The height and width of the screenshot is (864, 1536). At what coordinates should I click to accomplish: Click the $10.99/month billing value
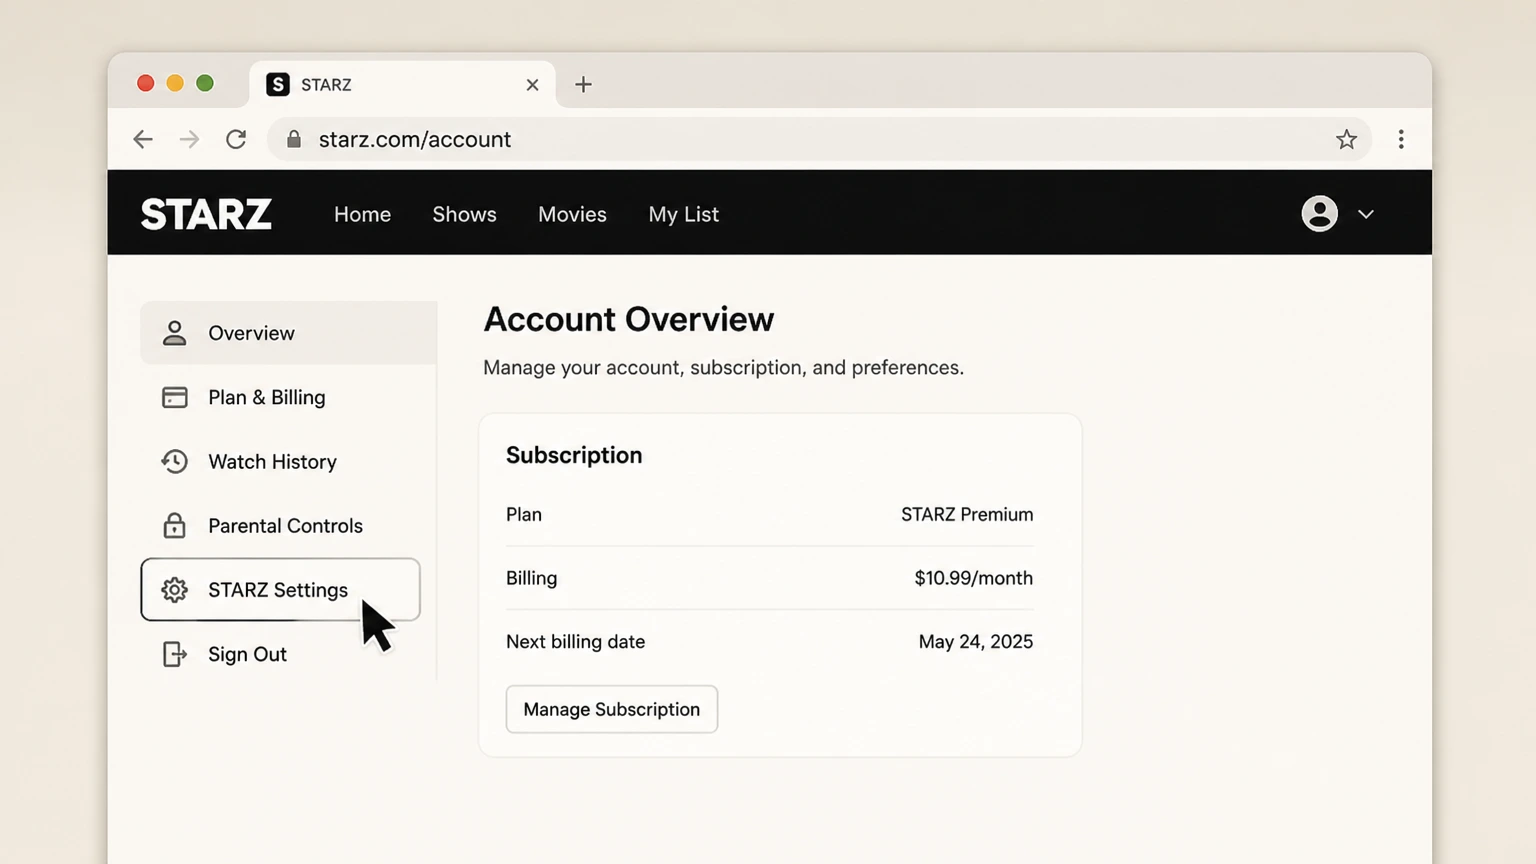pyautogui.click(x=973, y=578)
